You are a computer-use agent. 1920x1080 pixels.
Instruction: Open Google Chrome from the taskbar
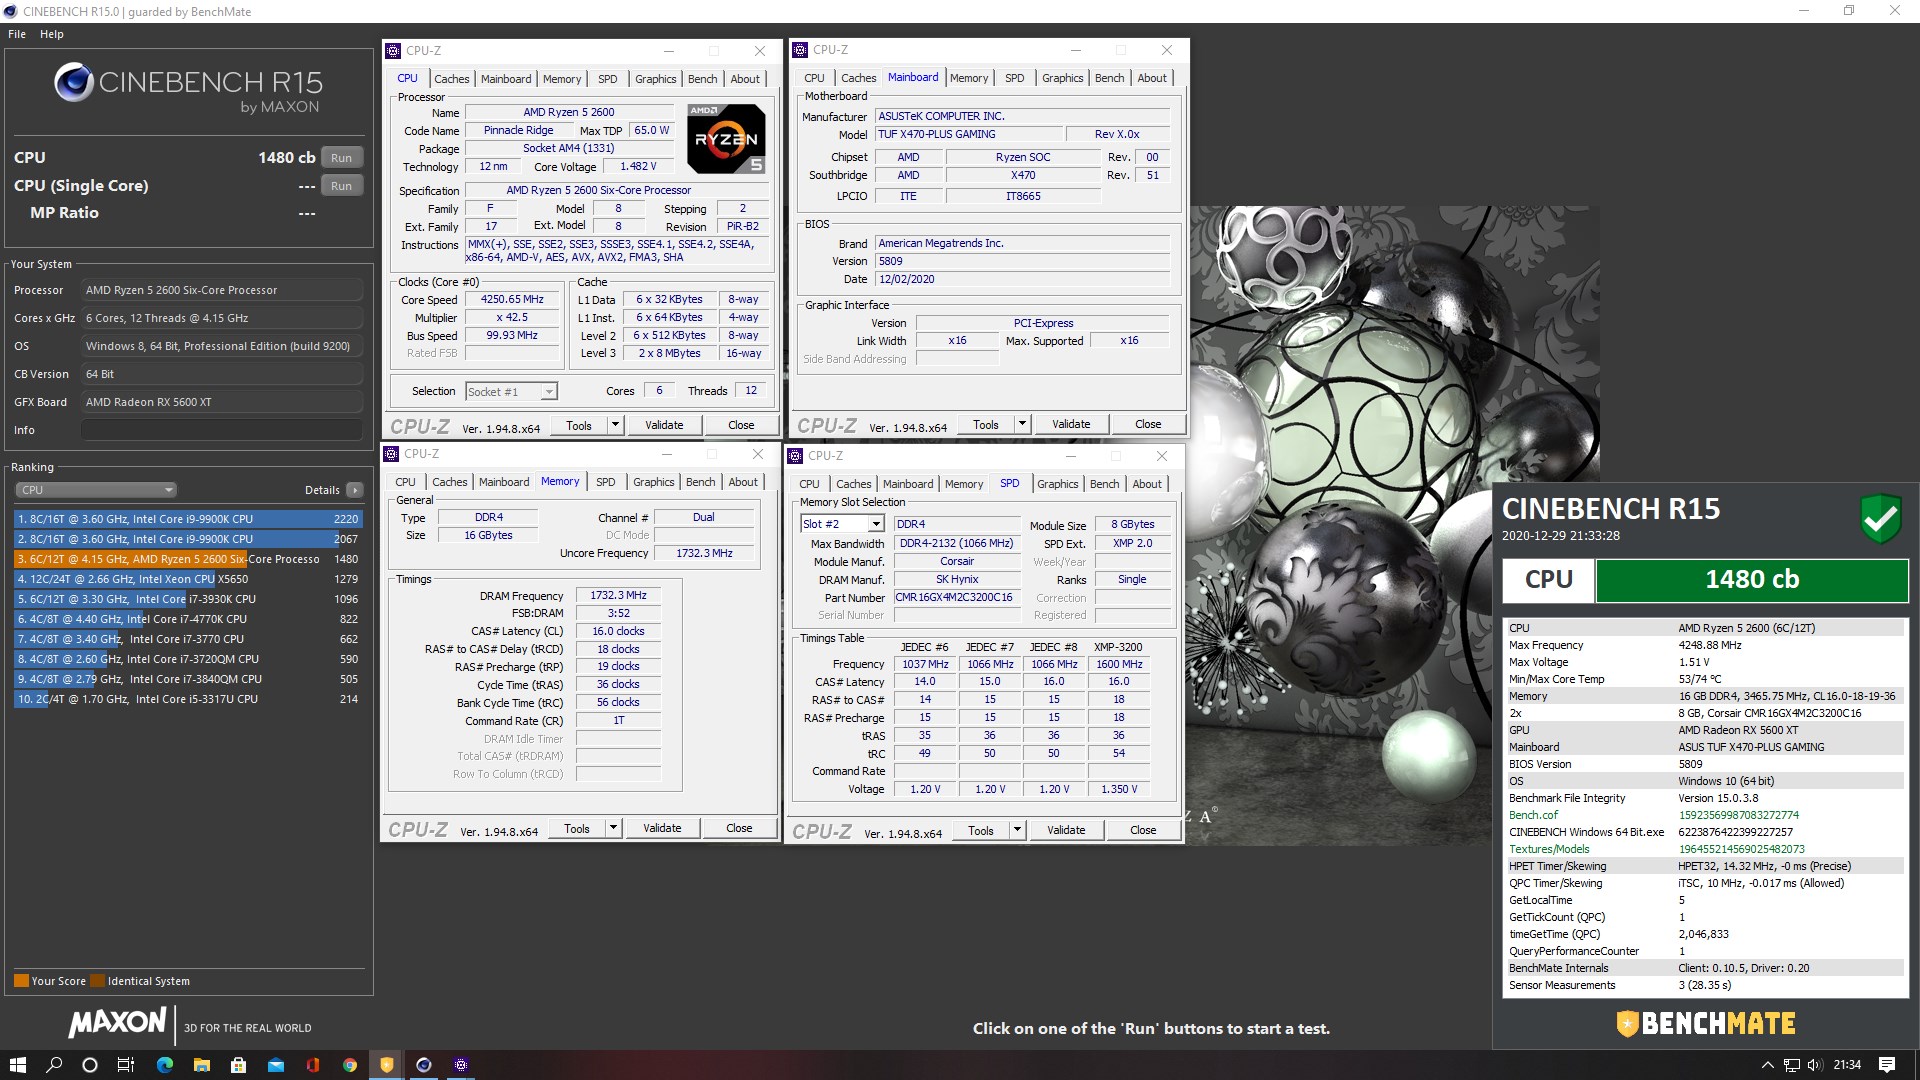pos(350,1065)
